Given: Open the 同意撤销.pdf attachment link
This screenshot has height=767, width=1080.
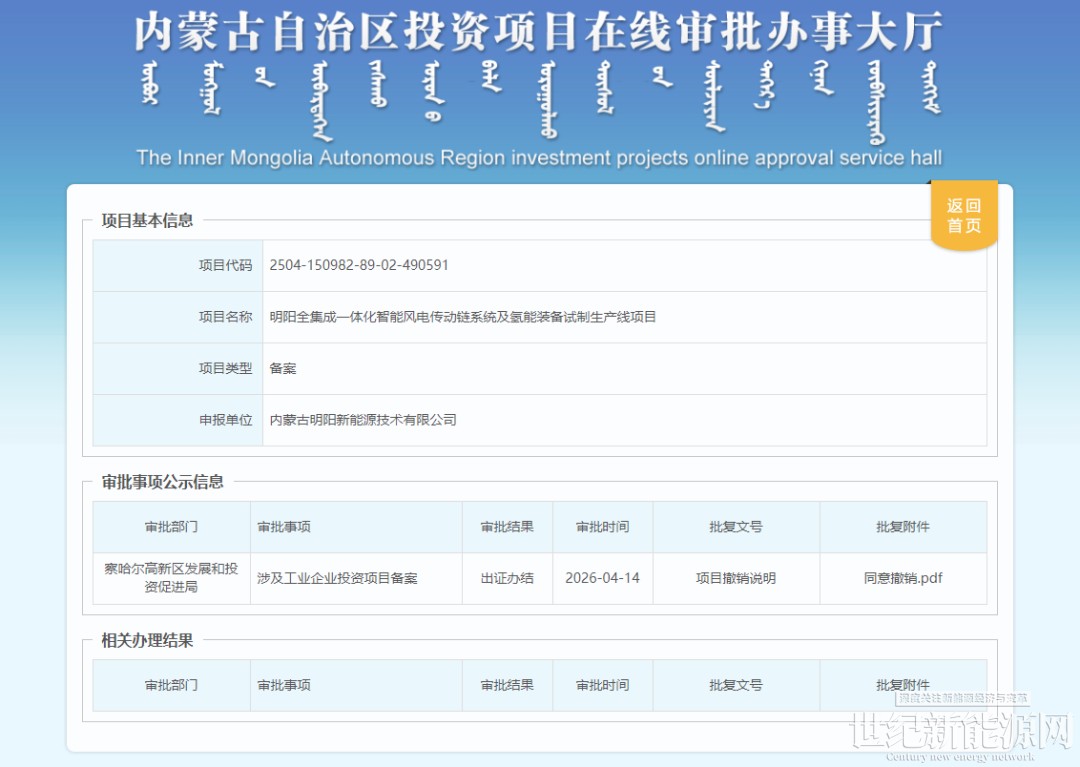Looking at the screenshot, I should coord(903,578).
